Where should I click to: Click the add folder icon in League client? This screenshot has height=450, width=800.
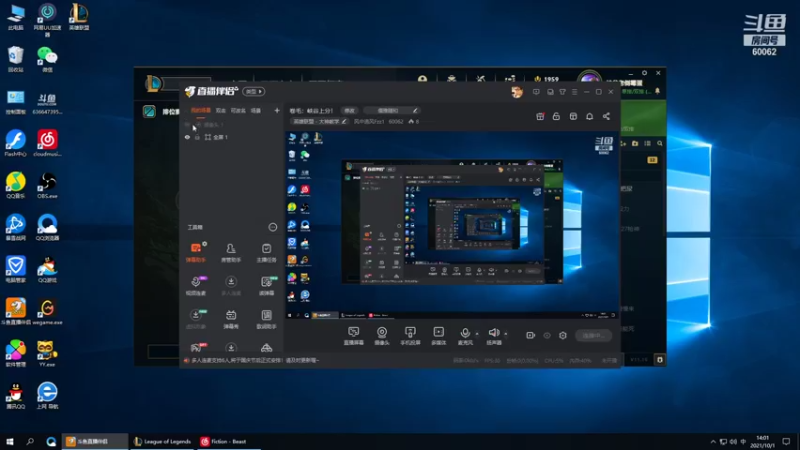click(635, 143)
